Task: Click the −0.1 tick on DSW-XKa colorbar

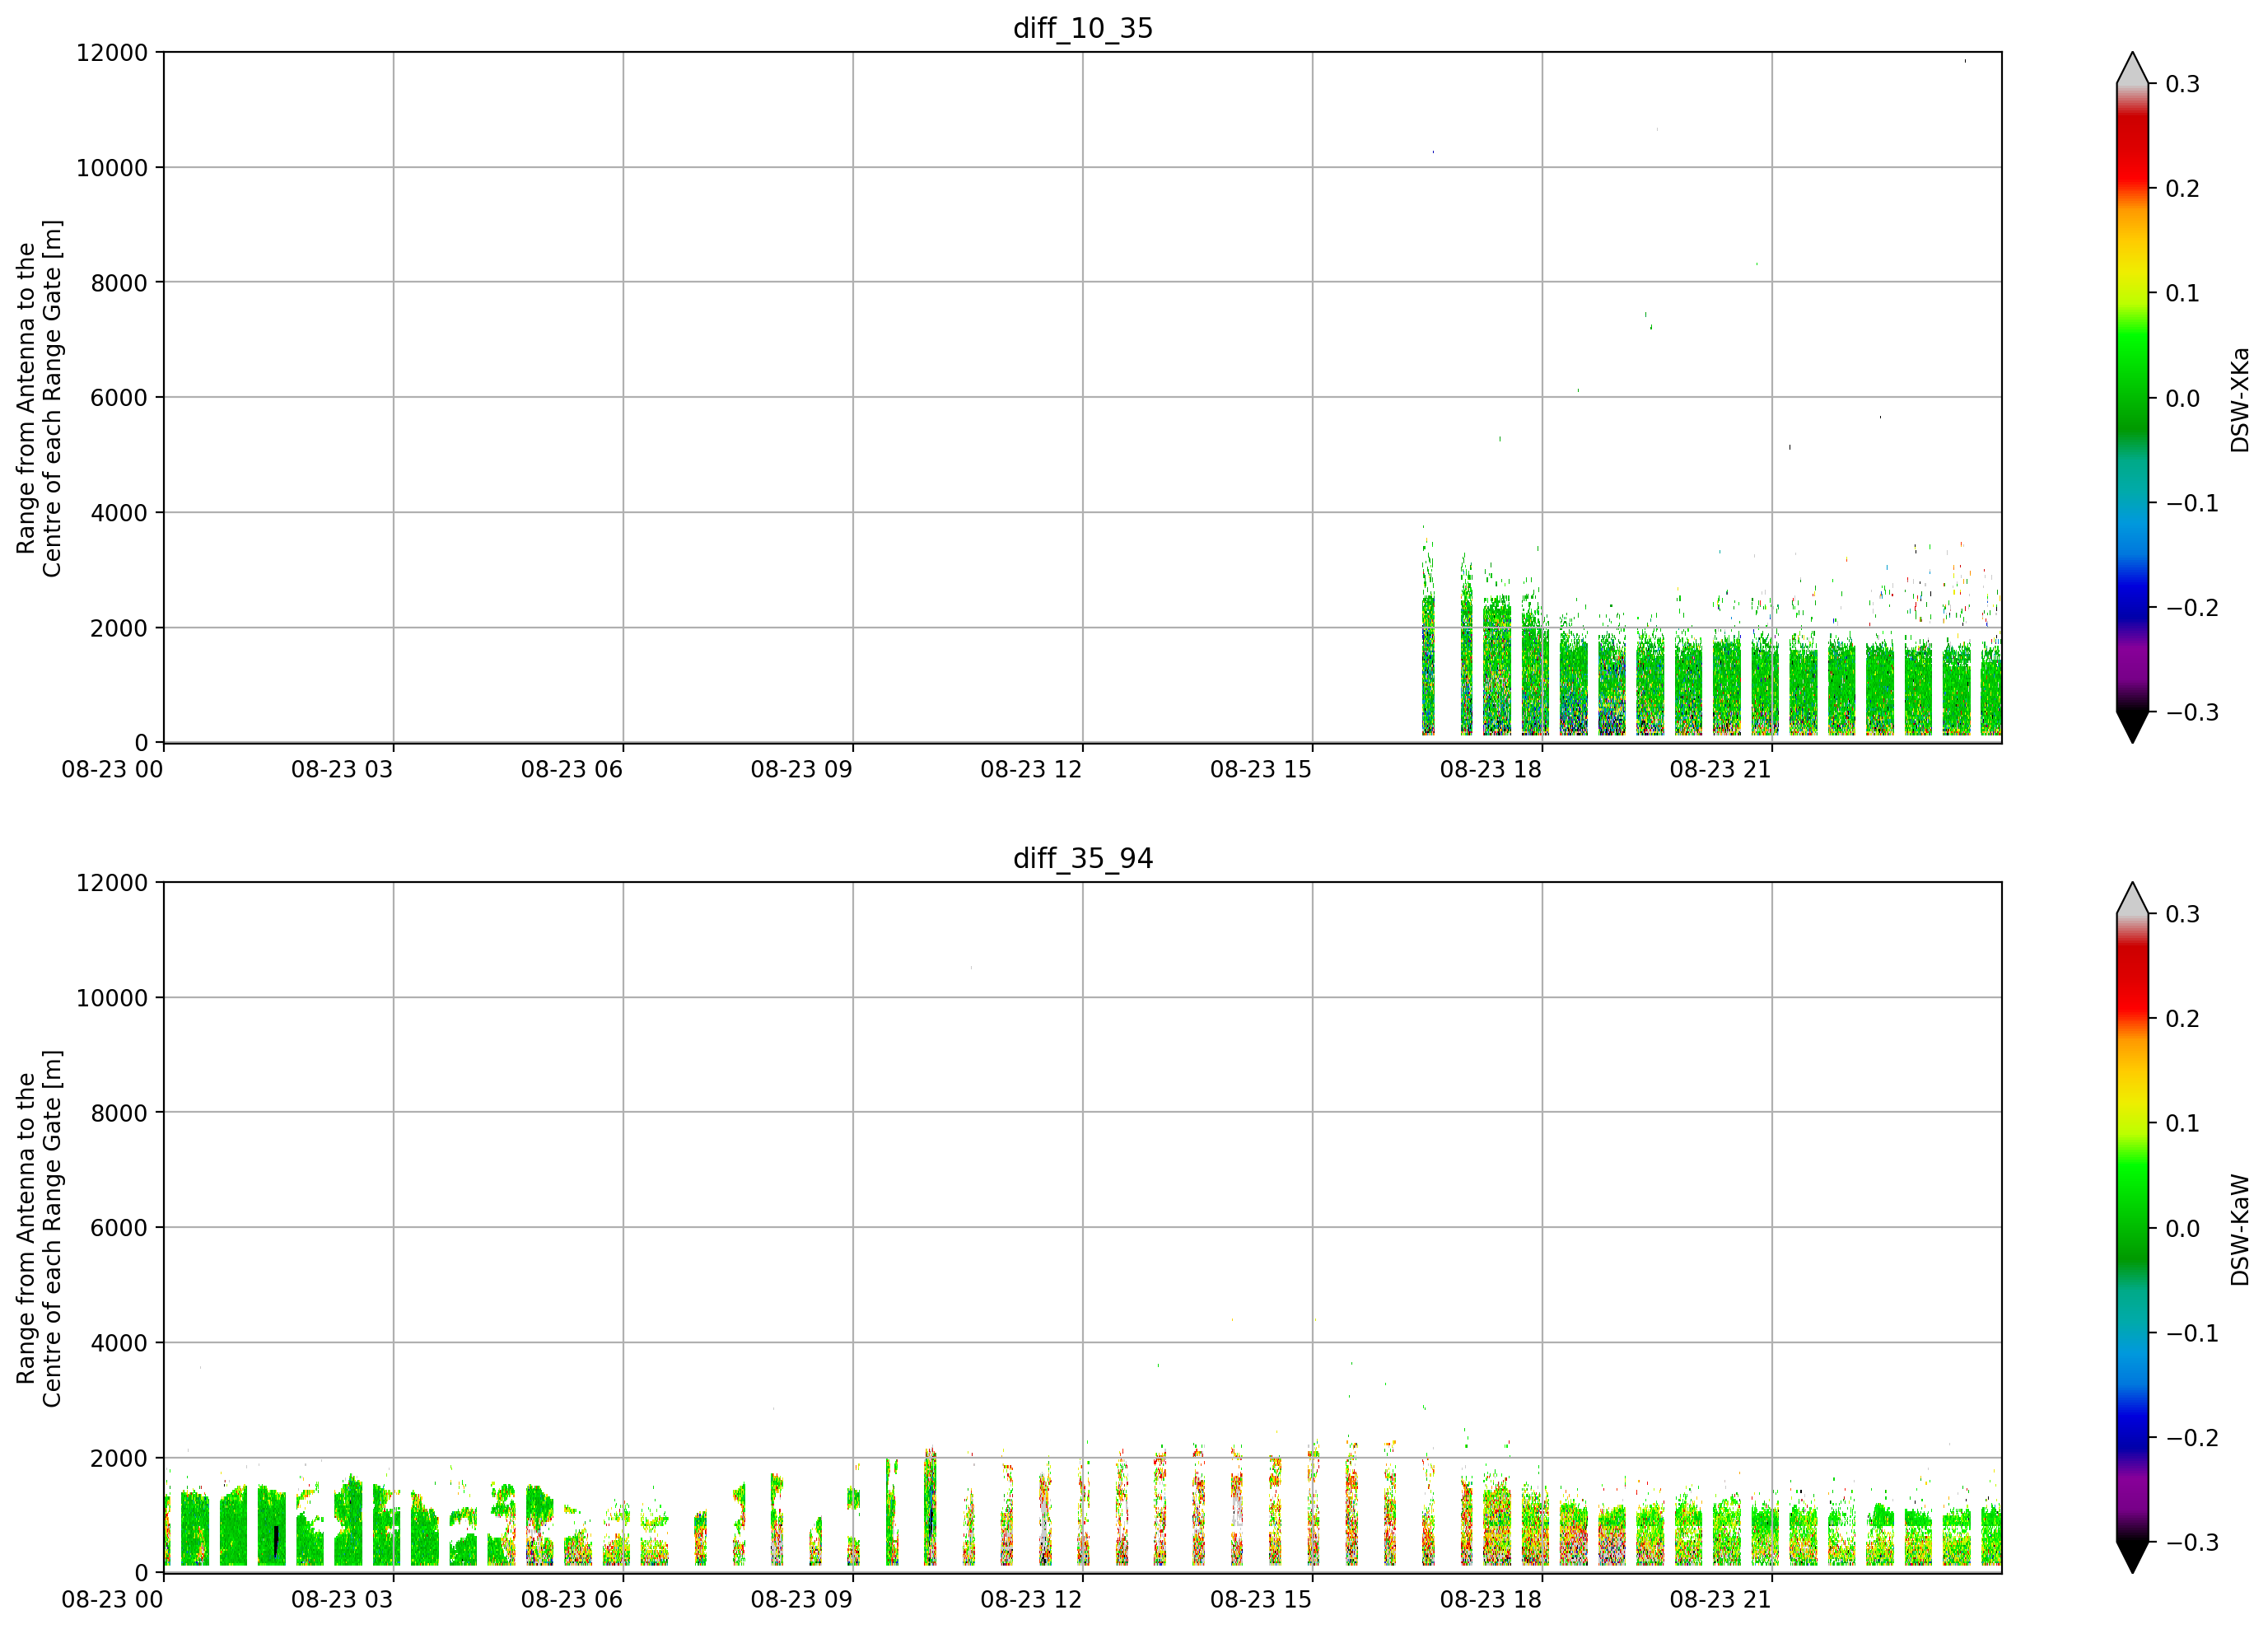Action: 2192,503
